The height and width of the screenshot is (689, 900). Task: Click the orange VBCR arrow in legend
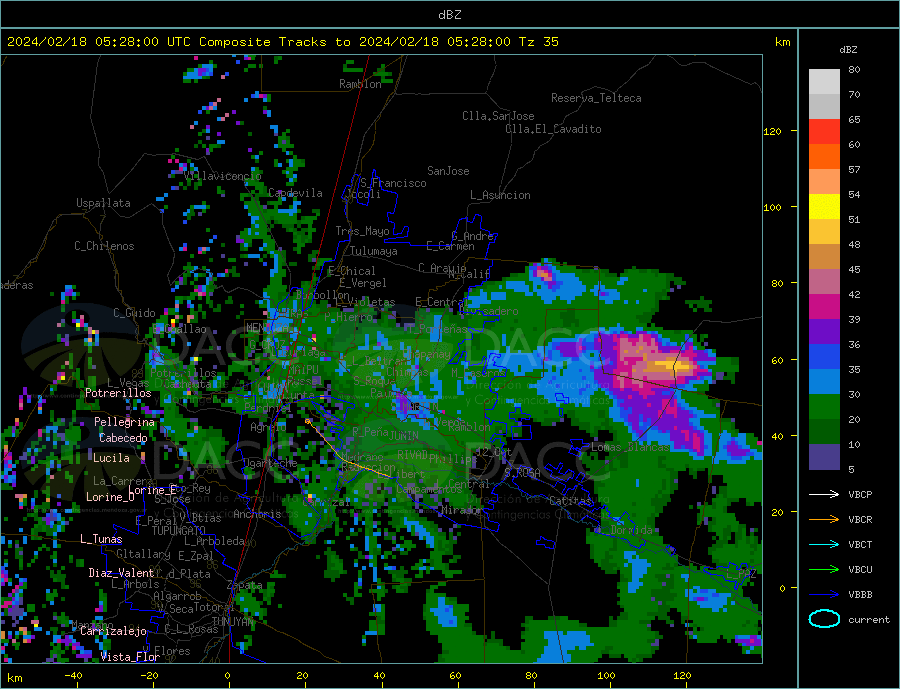[824, 520]
